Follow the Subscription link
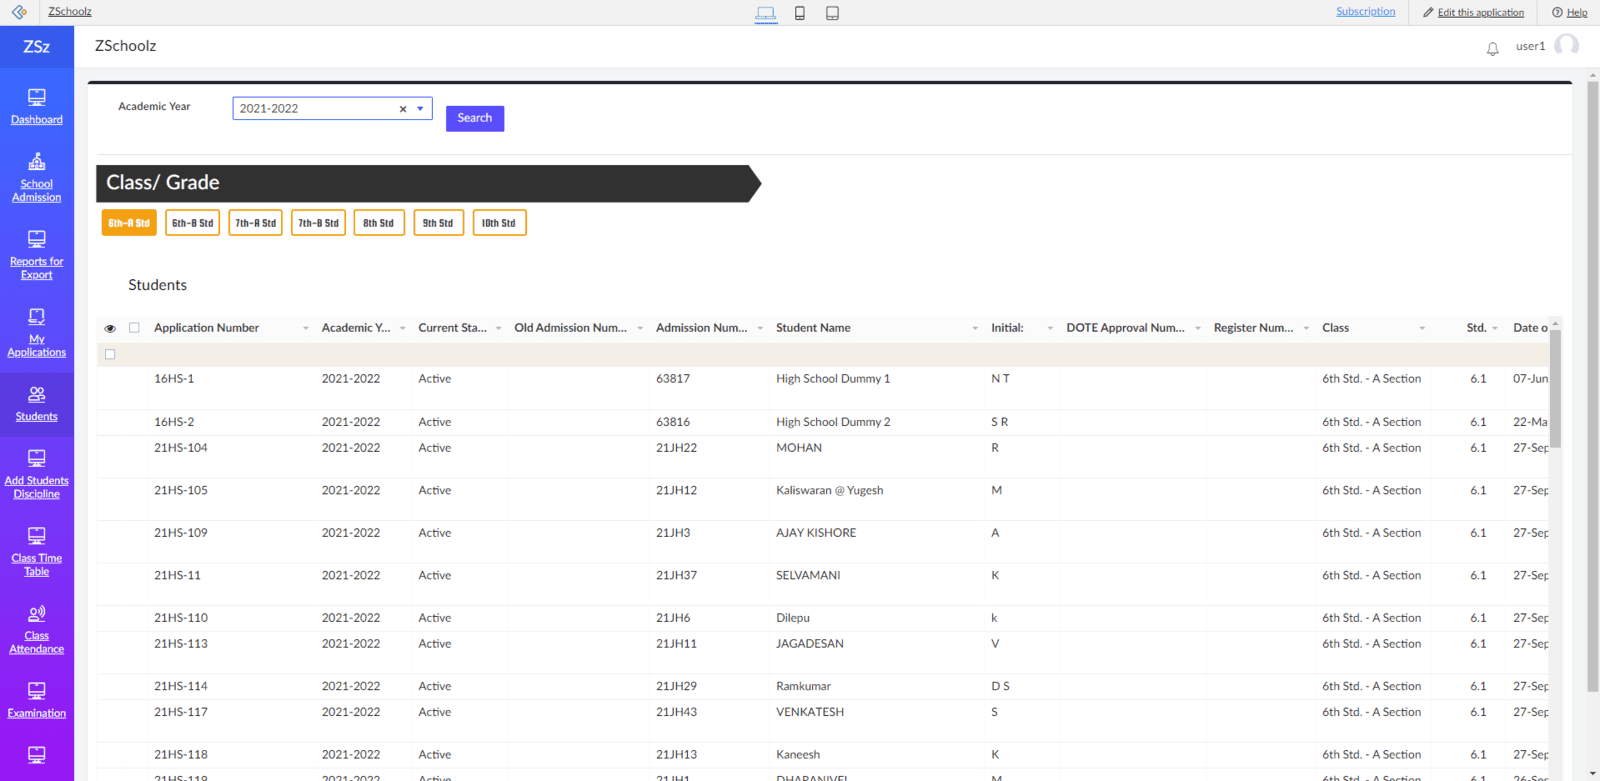This screenshot has width=1600, height=781. (x=1365, y=12)
